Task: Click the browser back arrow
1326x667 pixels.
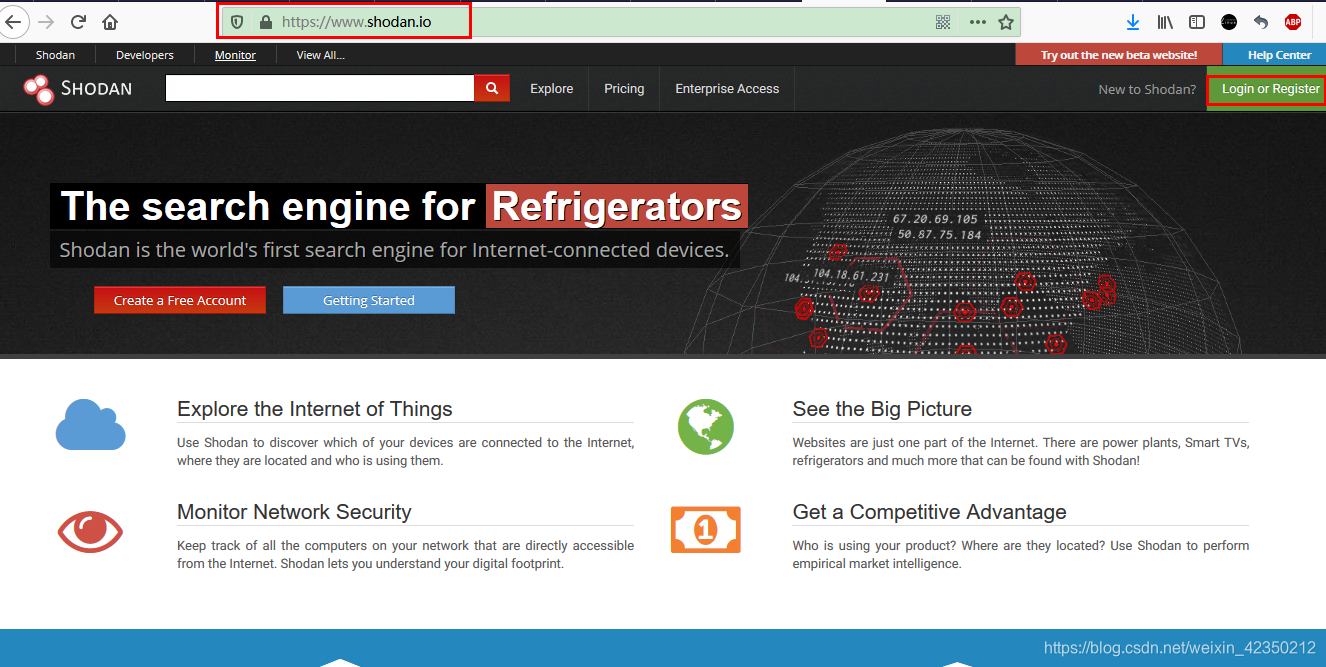Action: coord(13,22)
